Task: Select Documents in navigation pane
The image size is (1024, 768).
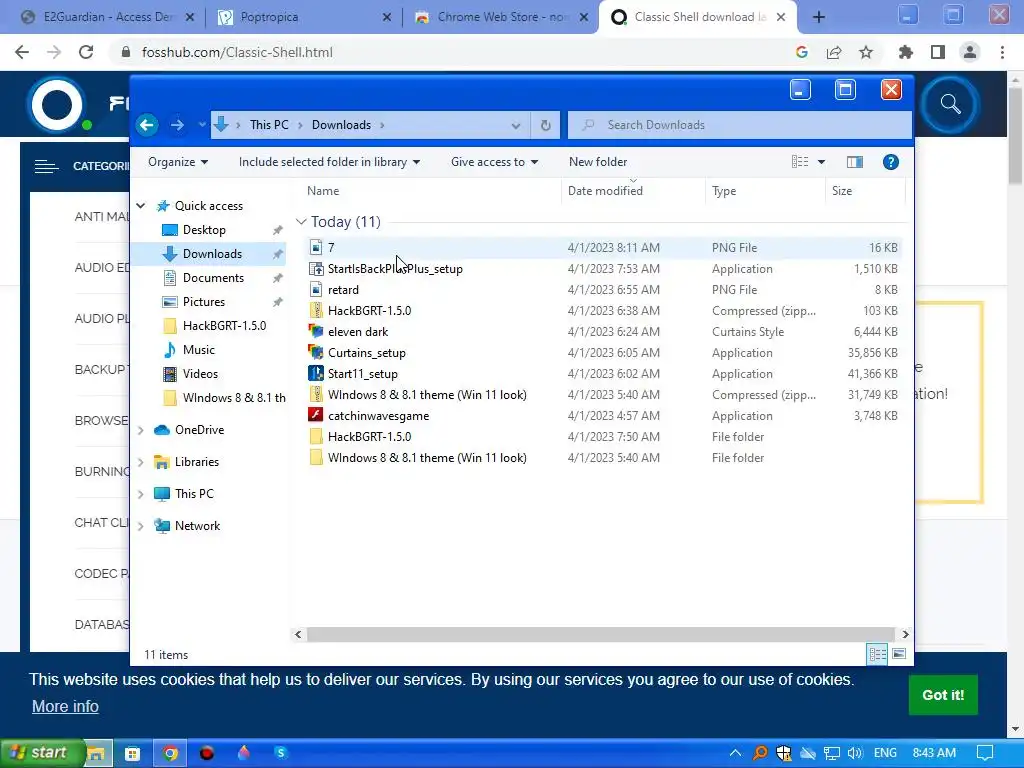Action: tap(213, 278)
